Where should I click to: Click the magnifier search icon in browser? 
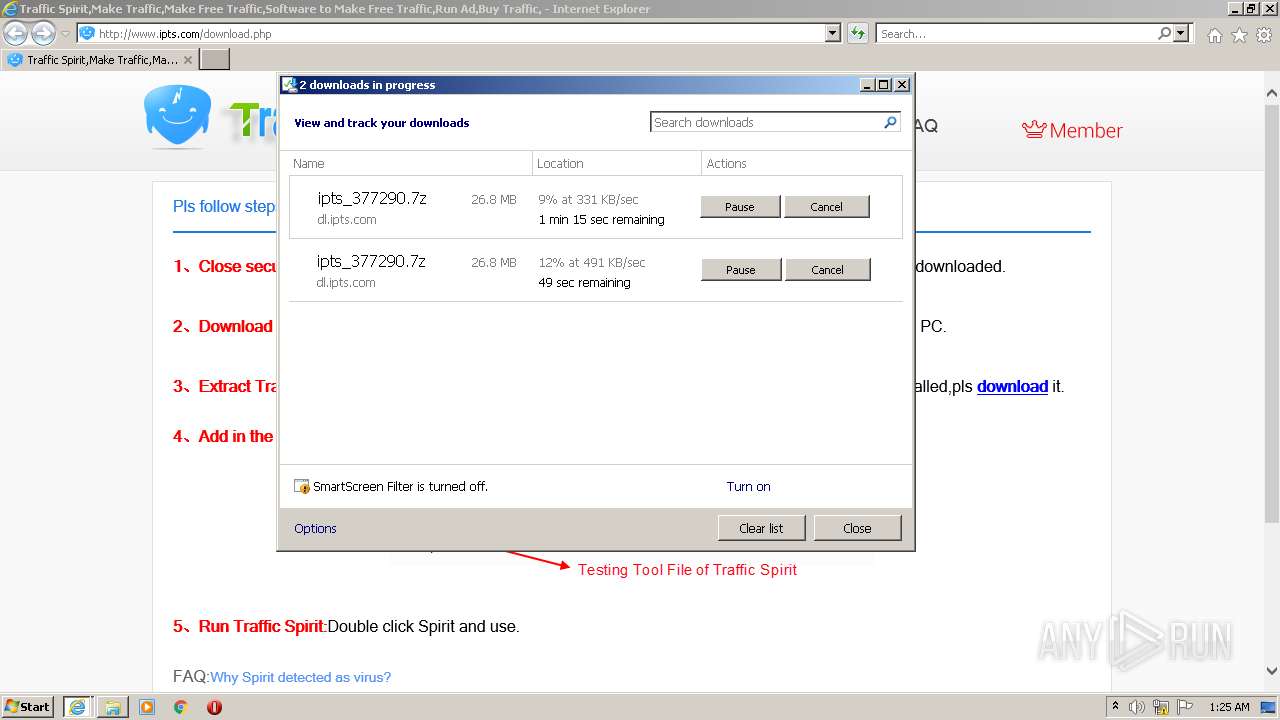coord(1164,33)
